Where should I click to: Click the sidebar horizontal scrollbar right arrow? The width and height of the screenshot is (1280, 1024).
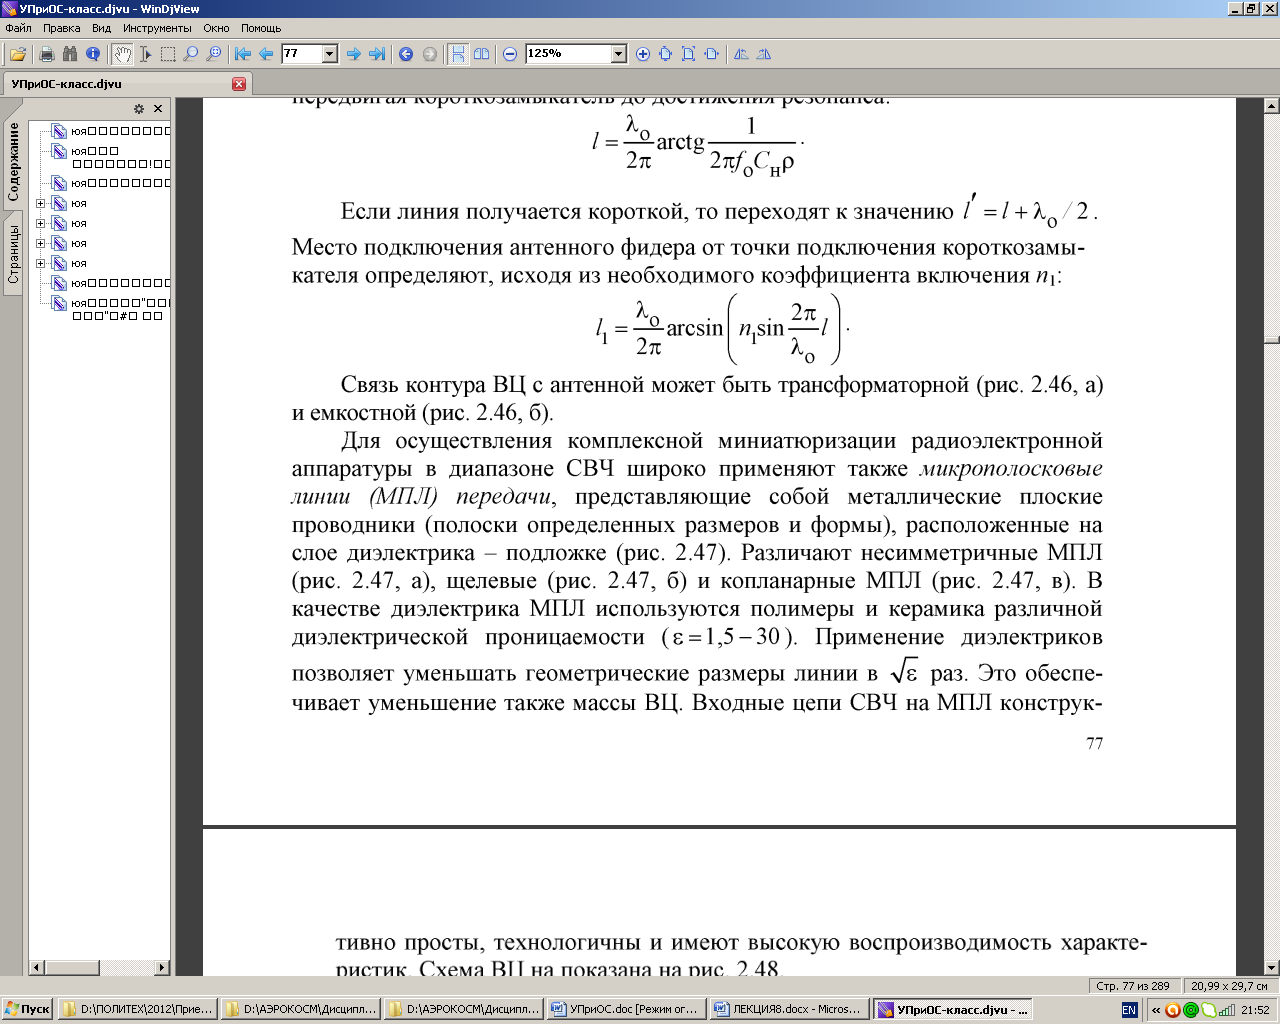(x=162, y=967)
